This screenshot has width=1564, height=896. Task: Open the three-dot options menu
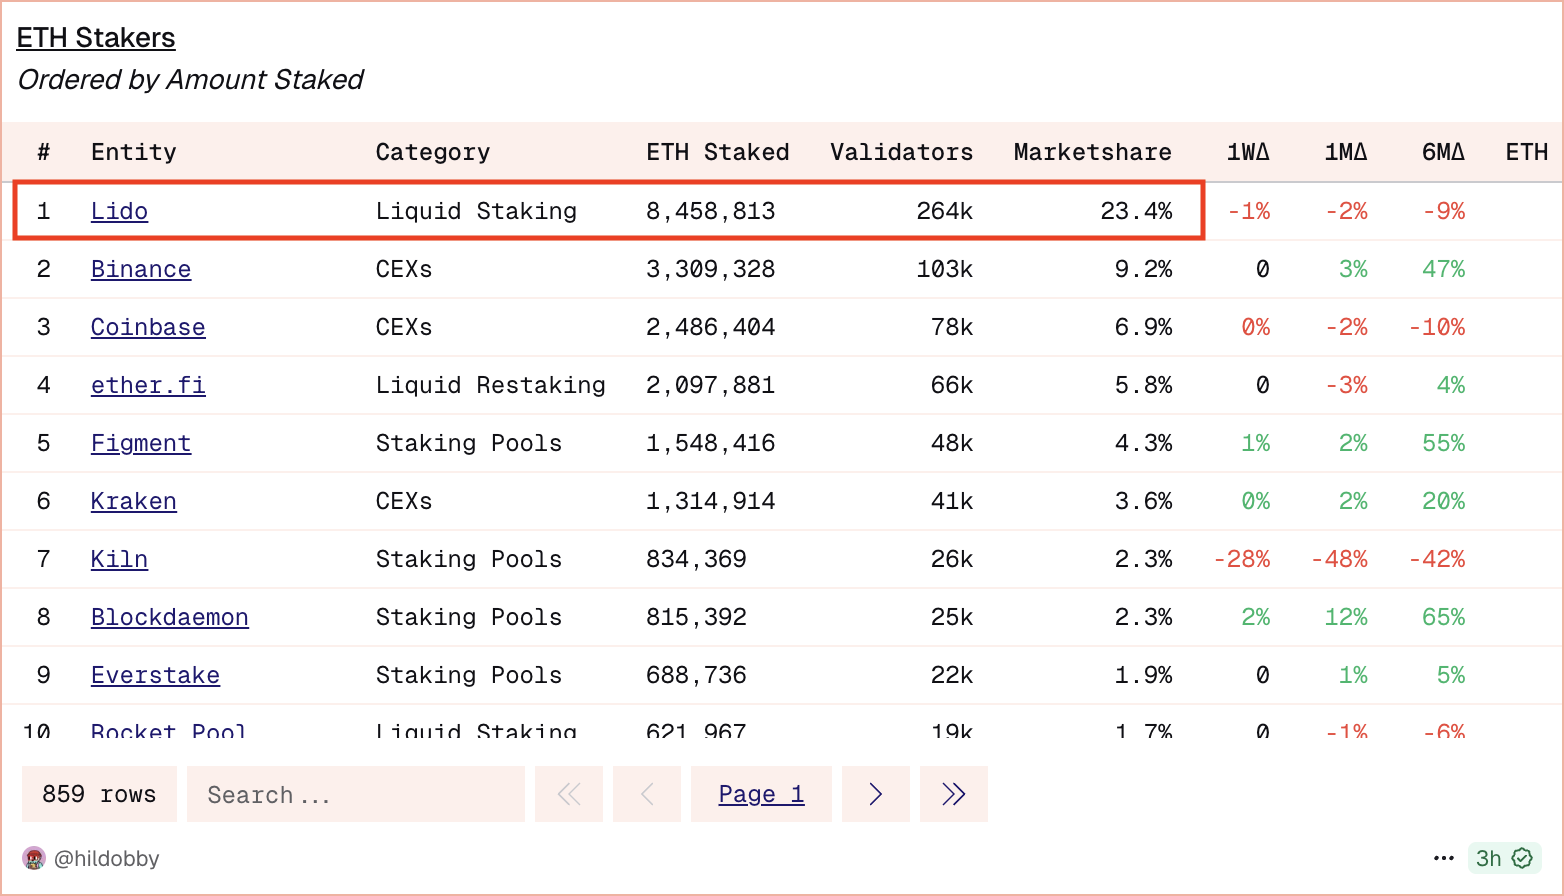tap(1443, 858)
